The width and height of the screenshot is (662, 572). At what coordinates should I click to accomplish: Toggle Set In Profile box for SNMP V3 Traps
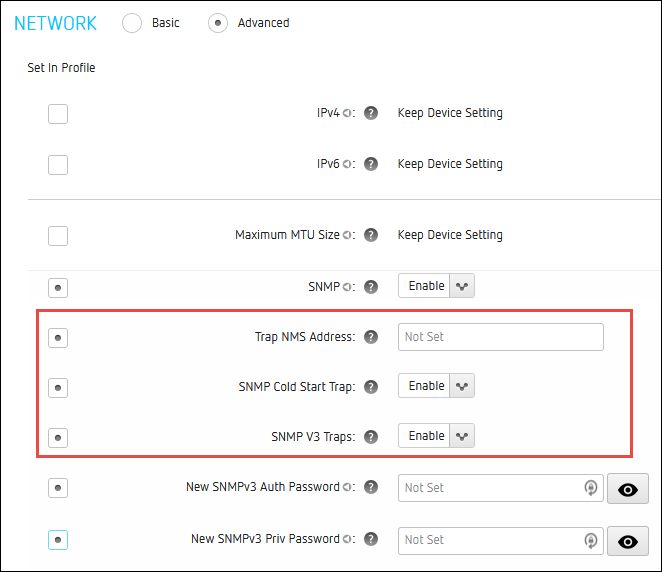(x=58, y=437)
